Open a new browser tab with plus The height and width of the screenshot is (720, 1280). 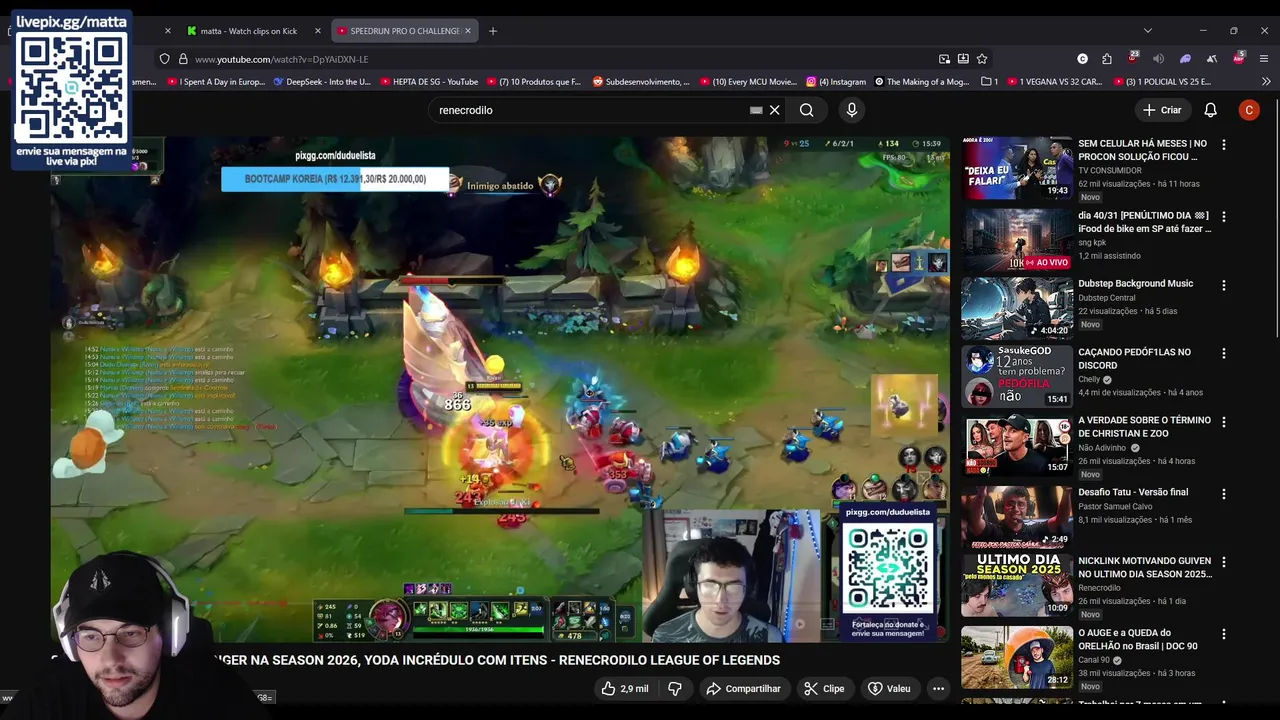(x=492, y=31)
